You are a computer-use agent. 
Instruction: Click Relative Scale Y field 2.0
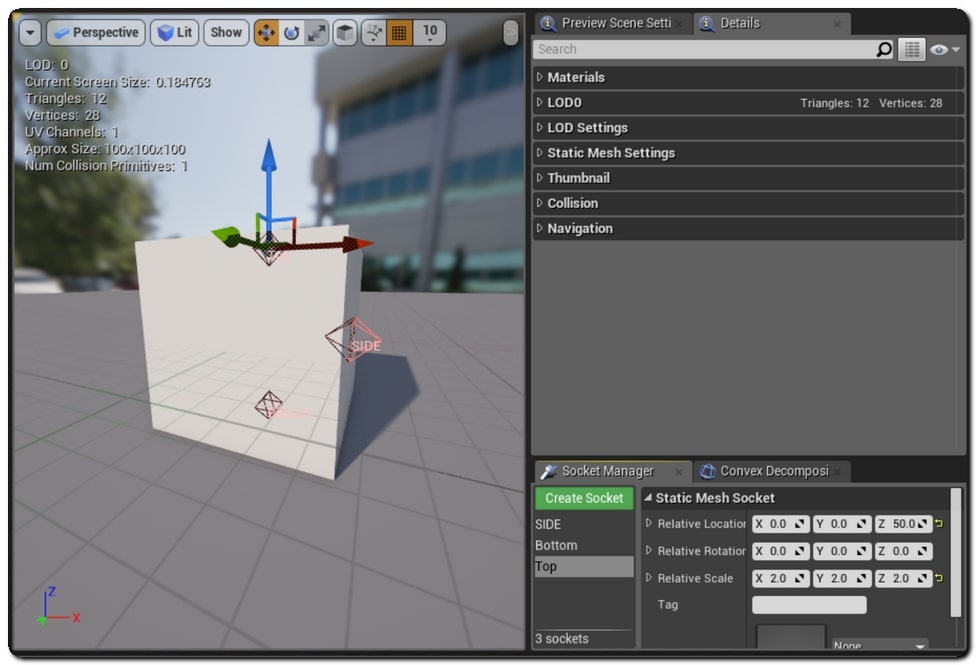tap(842, 578)
